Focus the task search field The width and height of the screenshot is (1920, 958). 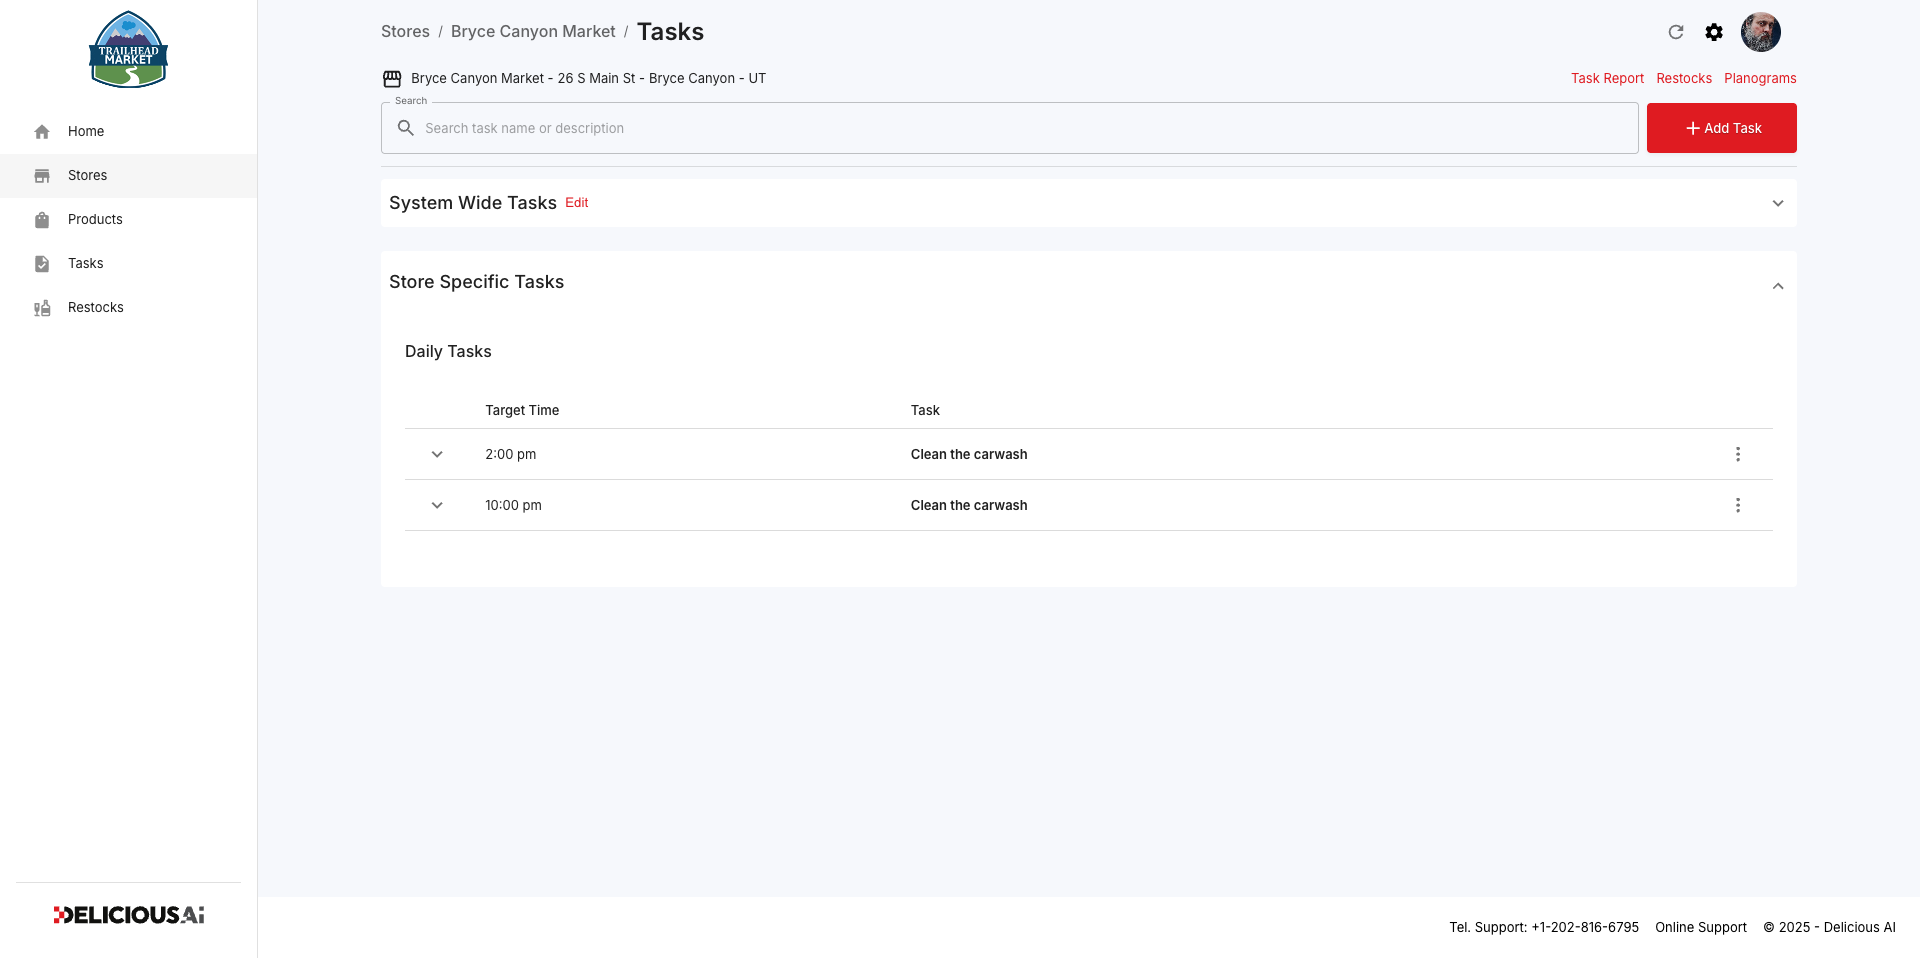[1009, 128]
